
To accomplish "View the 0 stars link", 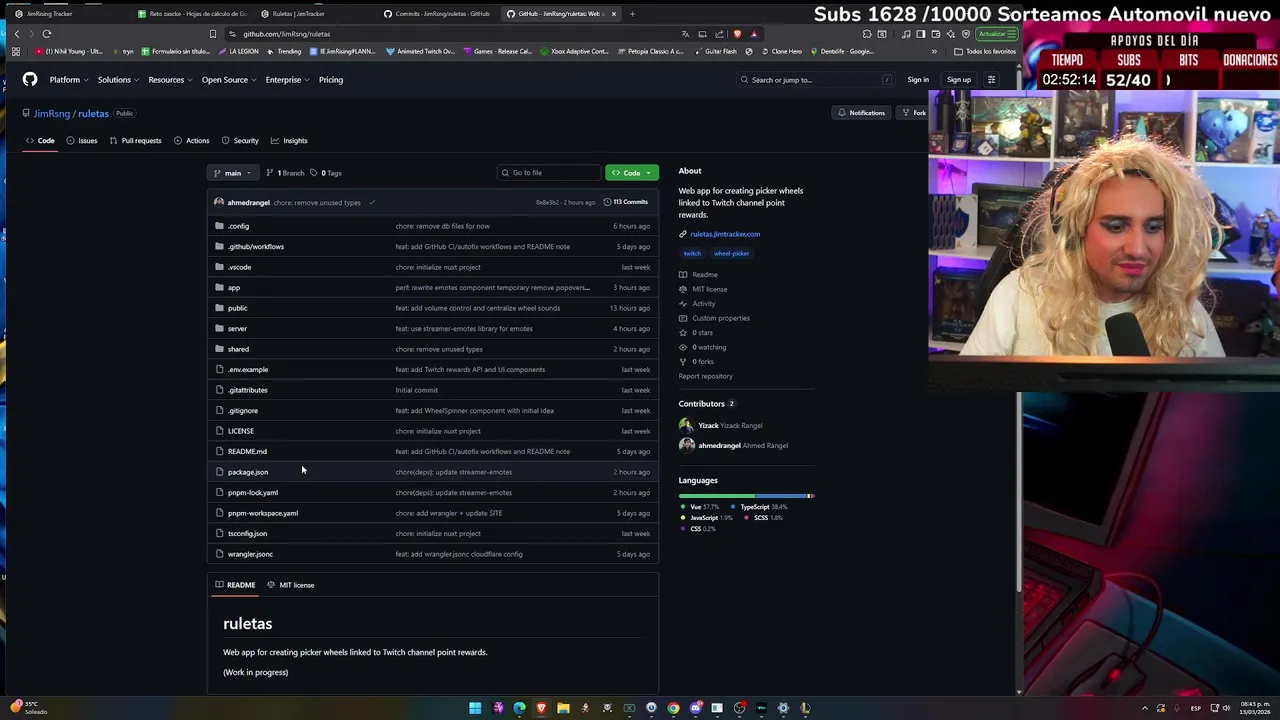I will [x=702, y=332].
